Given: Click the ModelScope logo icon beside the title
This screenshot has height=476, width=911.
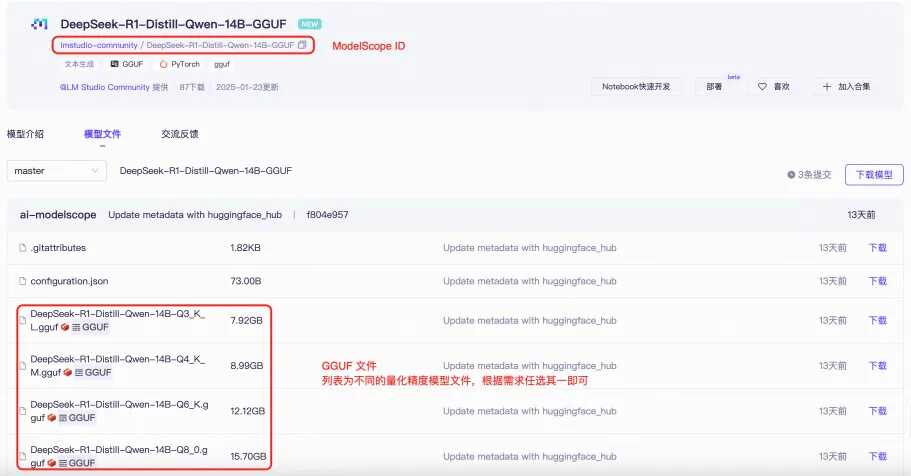Looking at the screenshot, I should point(39,24).
